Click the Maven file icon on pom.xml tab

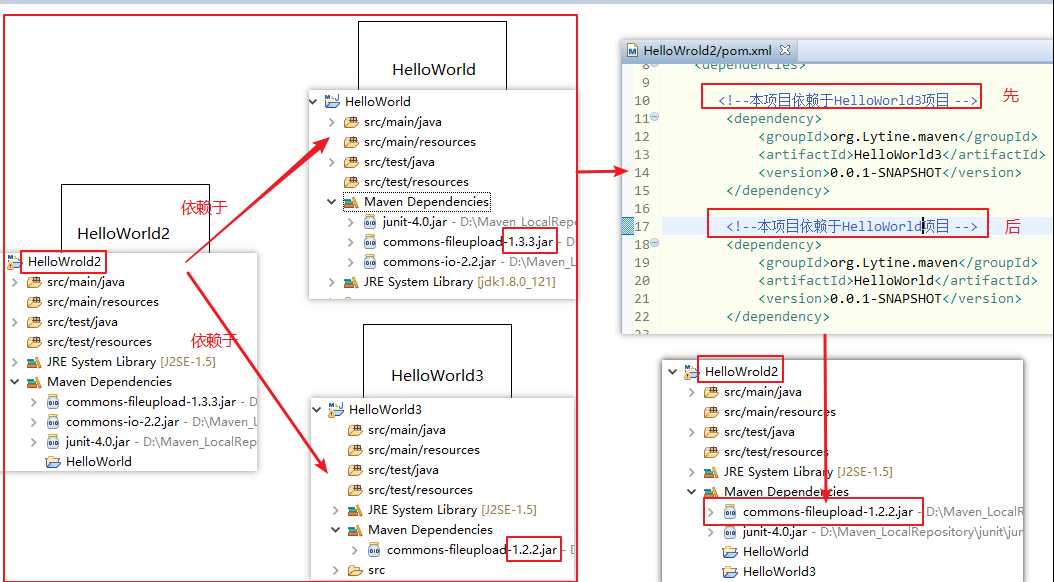pyautogui.click(x=632, y=50)
